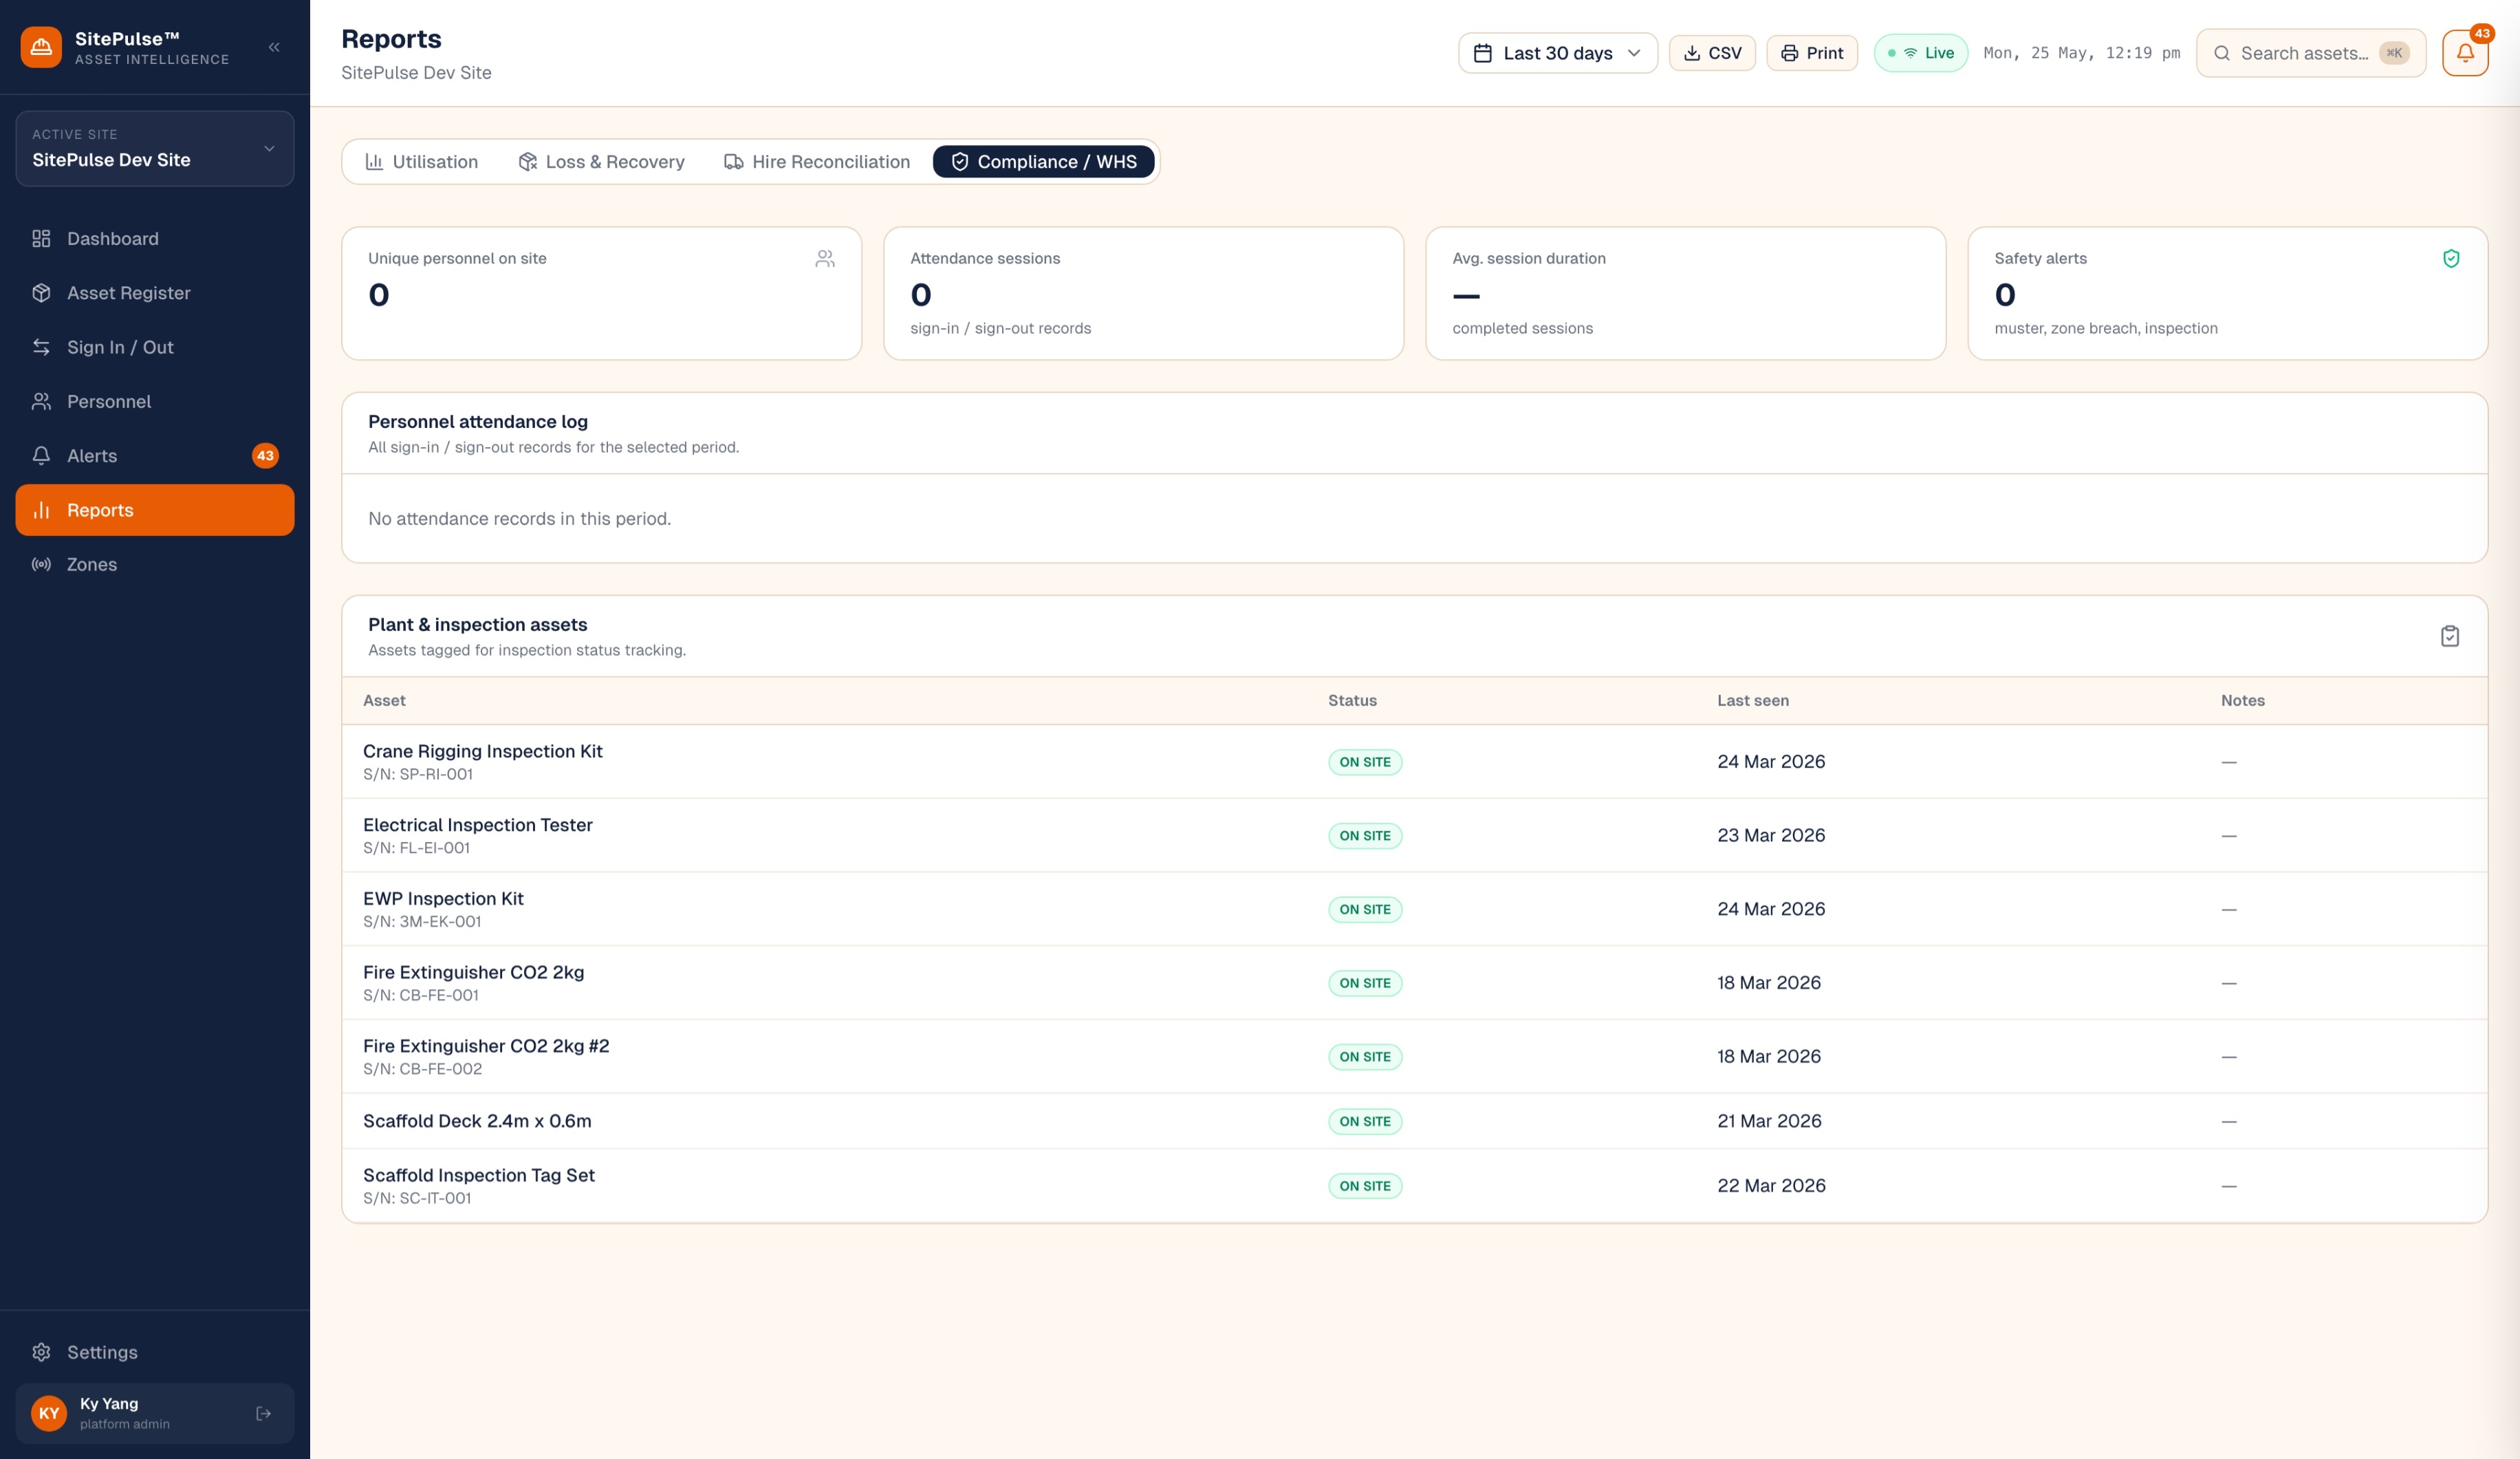Click the KY user avatar
2520x1459 pixels.
click(49, 1413)
